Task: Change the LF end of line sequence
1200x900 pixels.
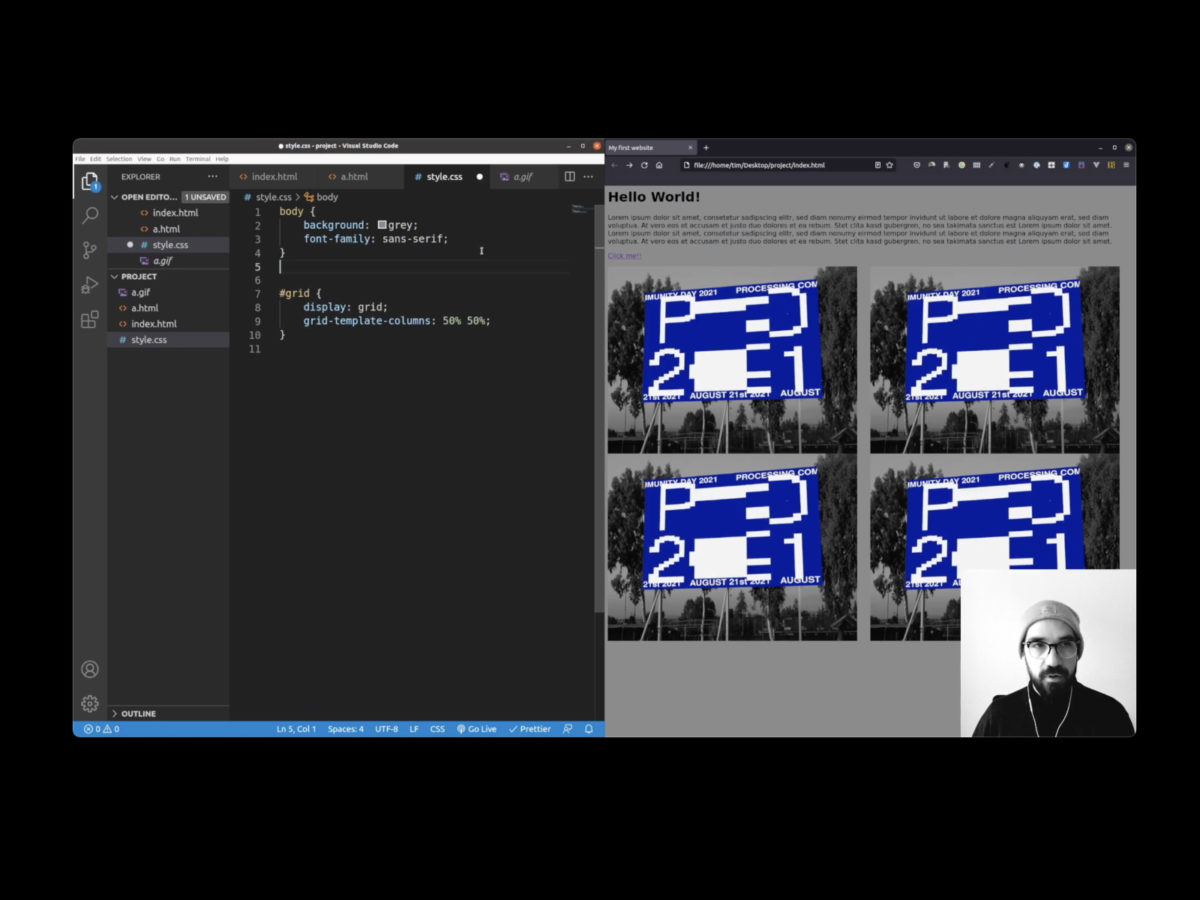Action: (414, 729)
